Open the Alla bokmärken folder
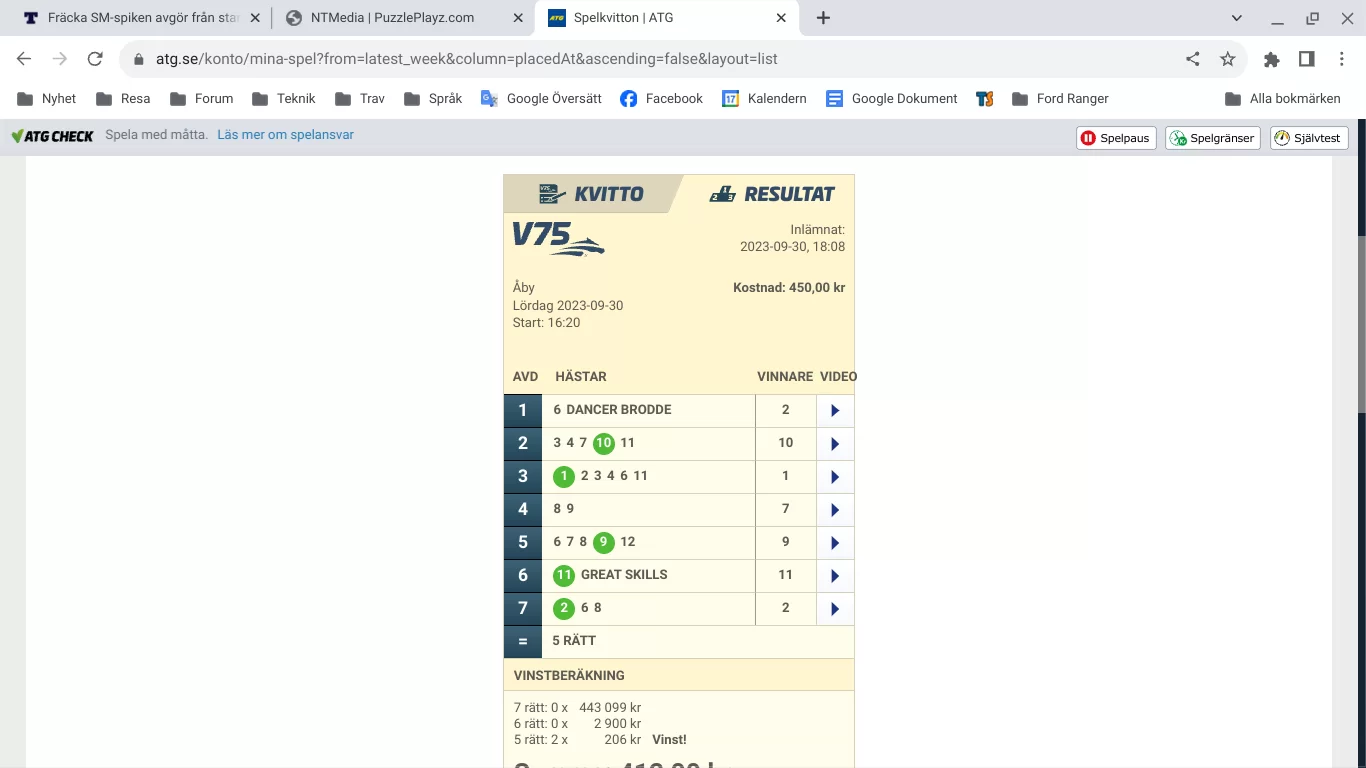 point(1282,99)
